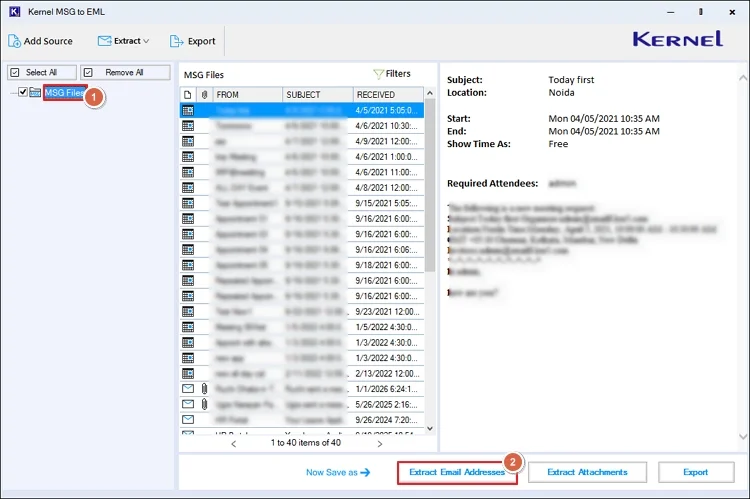750x499 pixels.
Task: Click the file list scrollbar up arrow
Action: coord(430,93)
